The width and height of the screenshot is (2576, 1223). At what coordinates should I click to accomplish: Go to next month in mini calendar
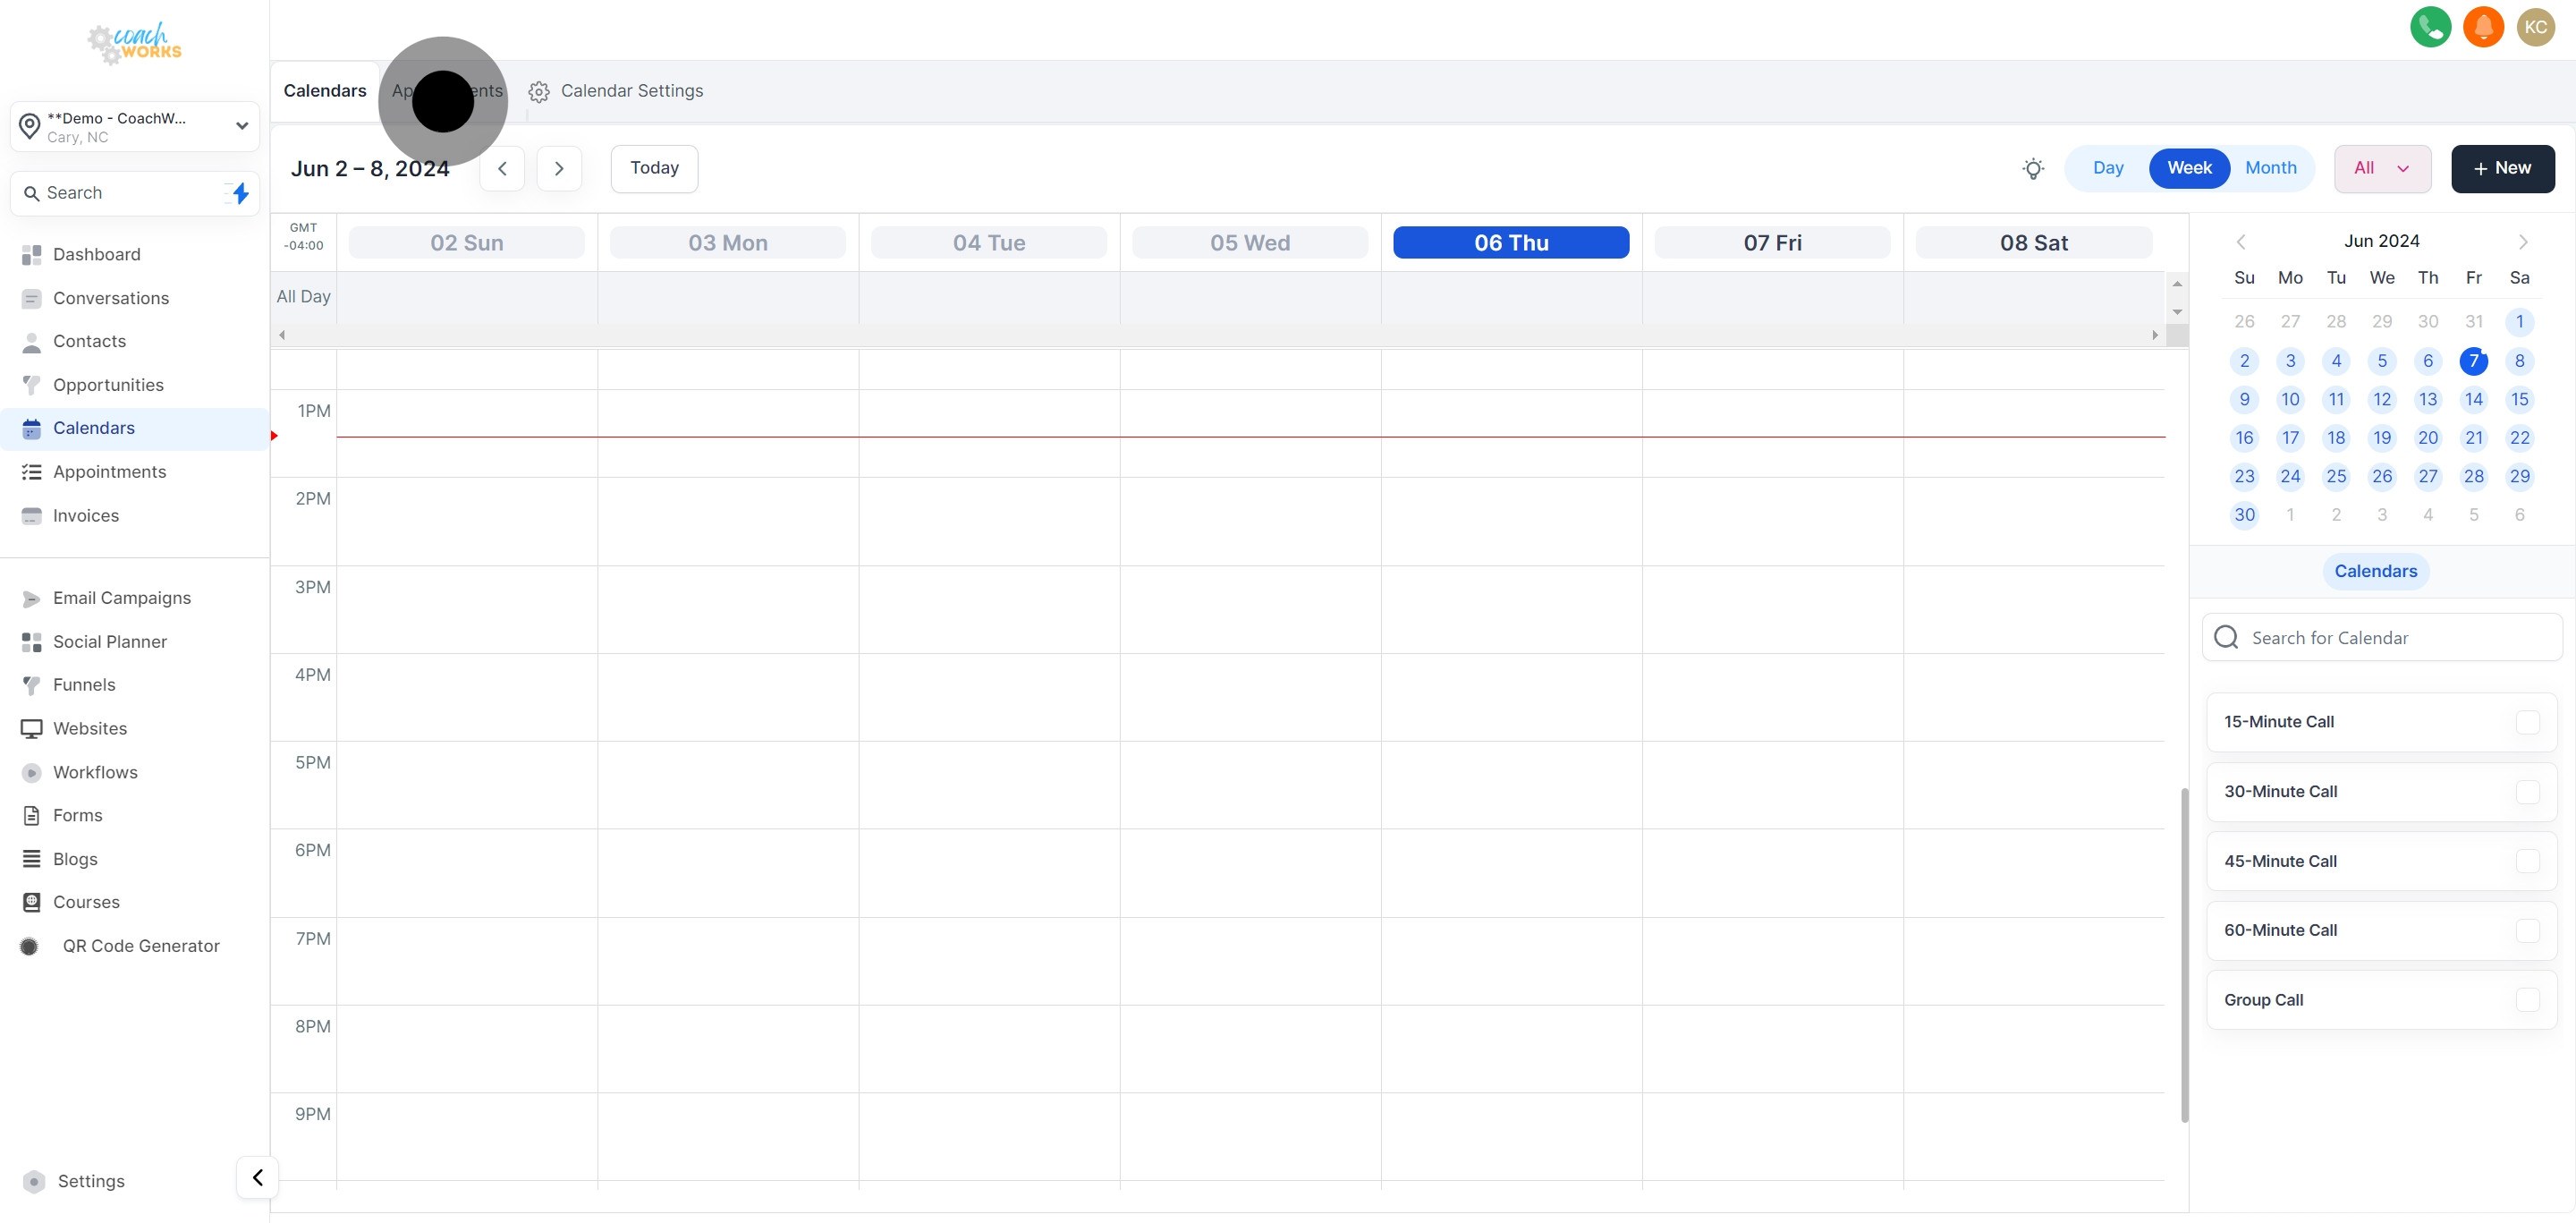tap(2523, 242)
